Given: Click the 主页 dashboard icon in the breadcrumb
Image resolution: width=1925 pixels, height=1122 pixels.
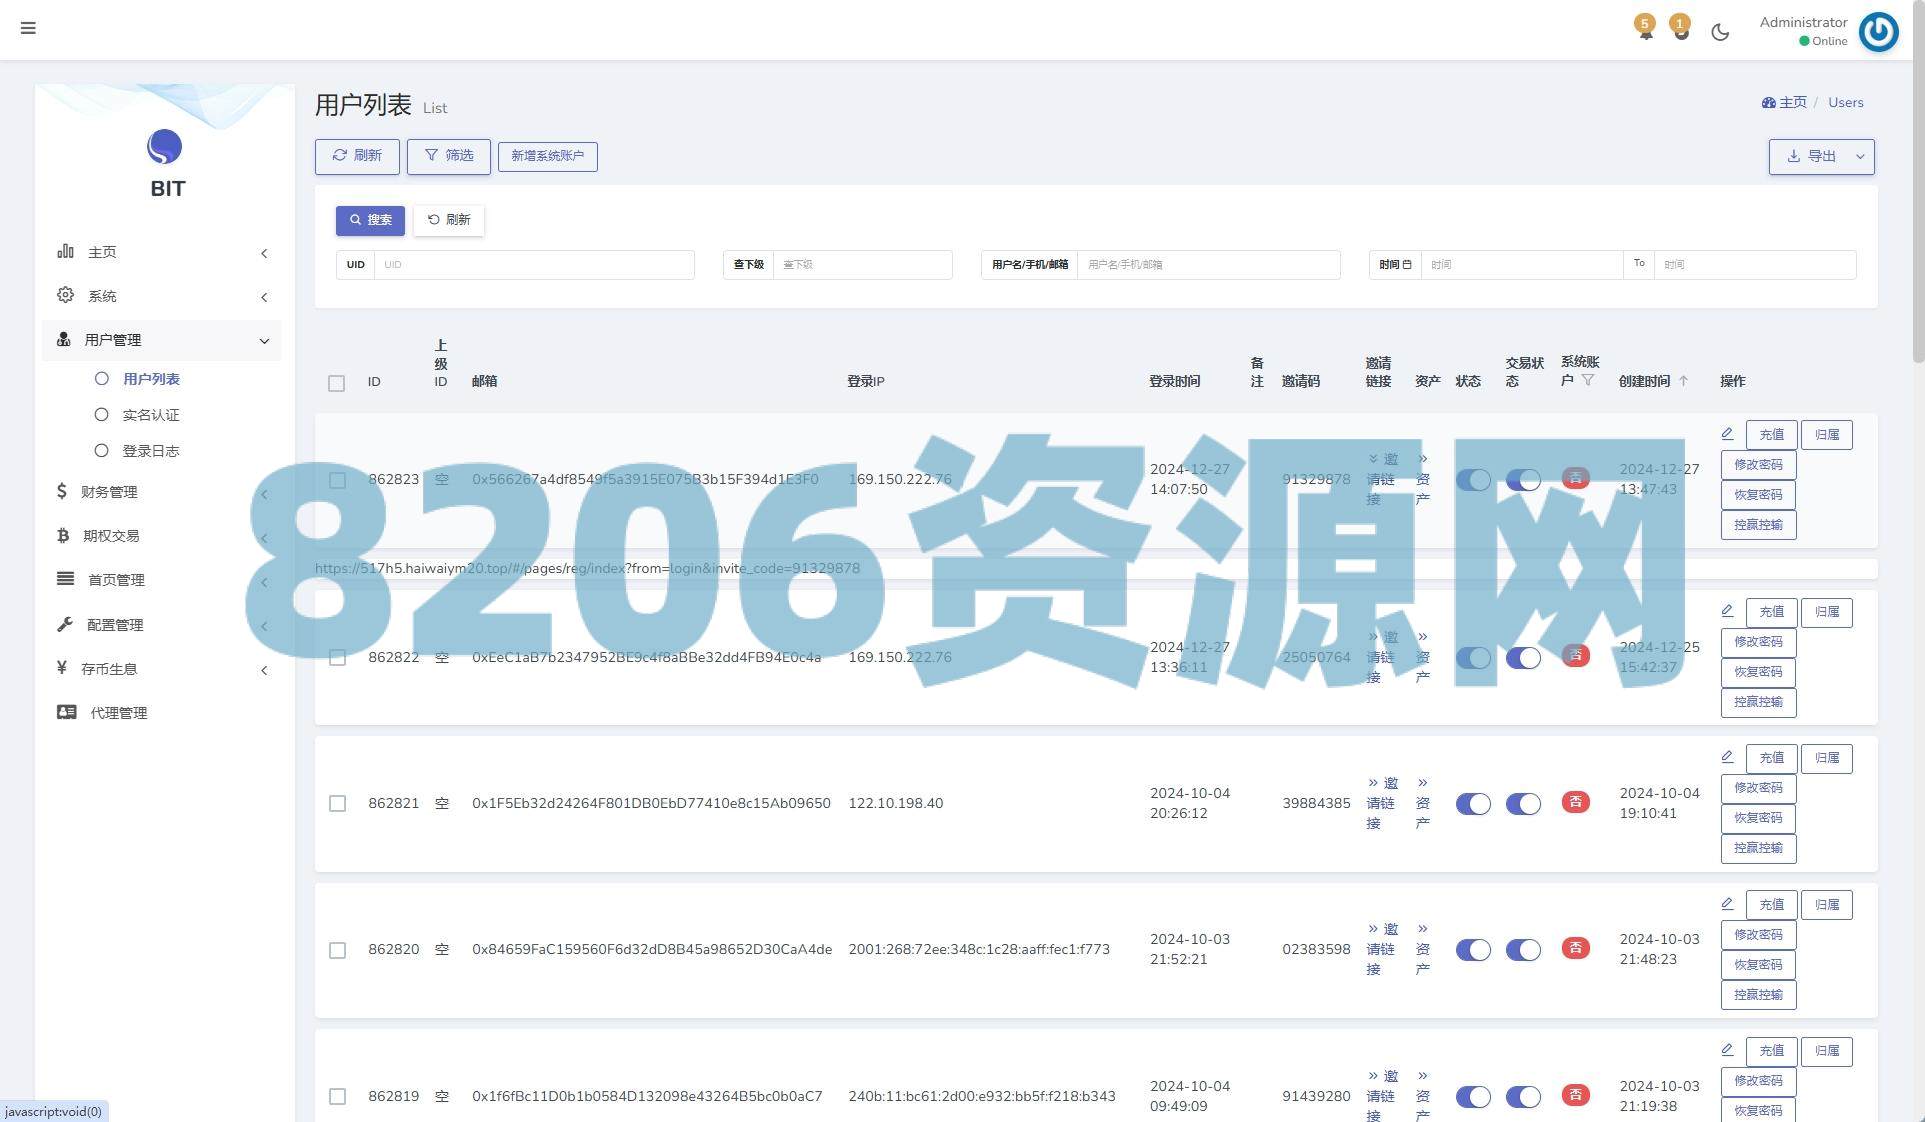Looking at the screenshot, I should 1769,102.
